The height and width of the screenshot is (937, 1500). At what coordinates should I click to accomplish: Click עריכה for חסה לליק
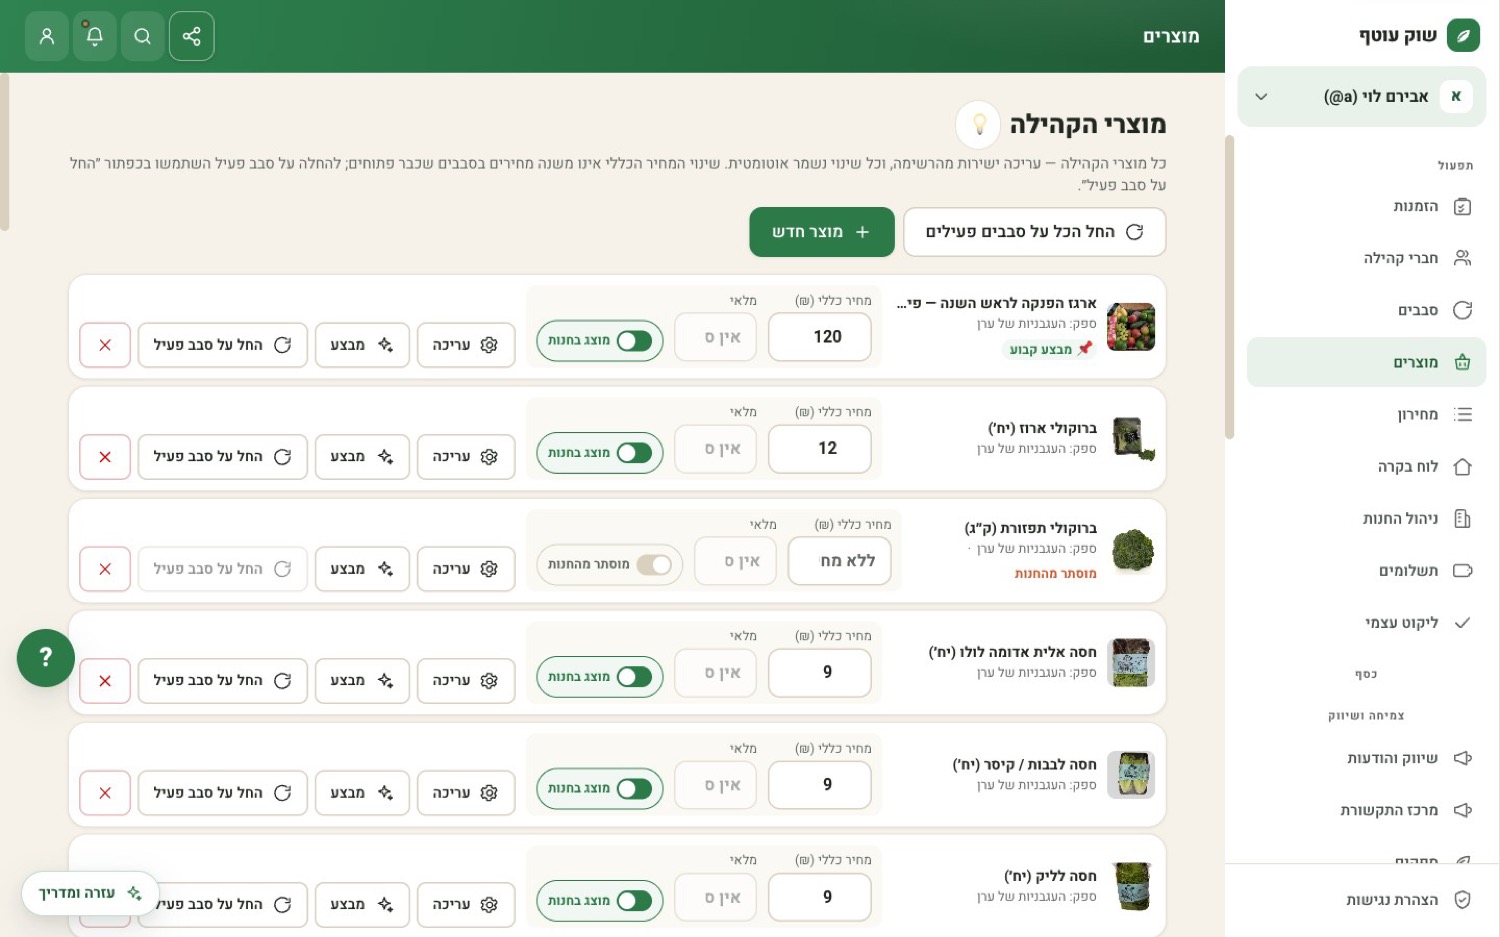(x=466, y=905)
